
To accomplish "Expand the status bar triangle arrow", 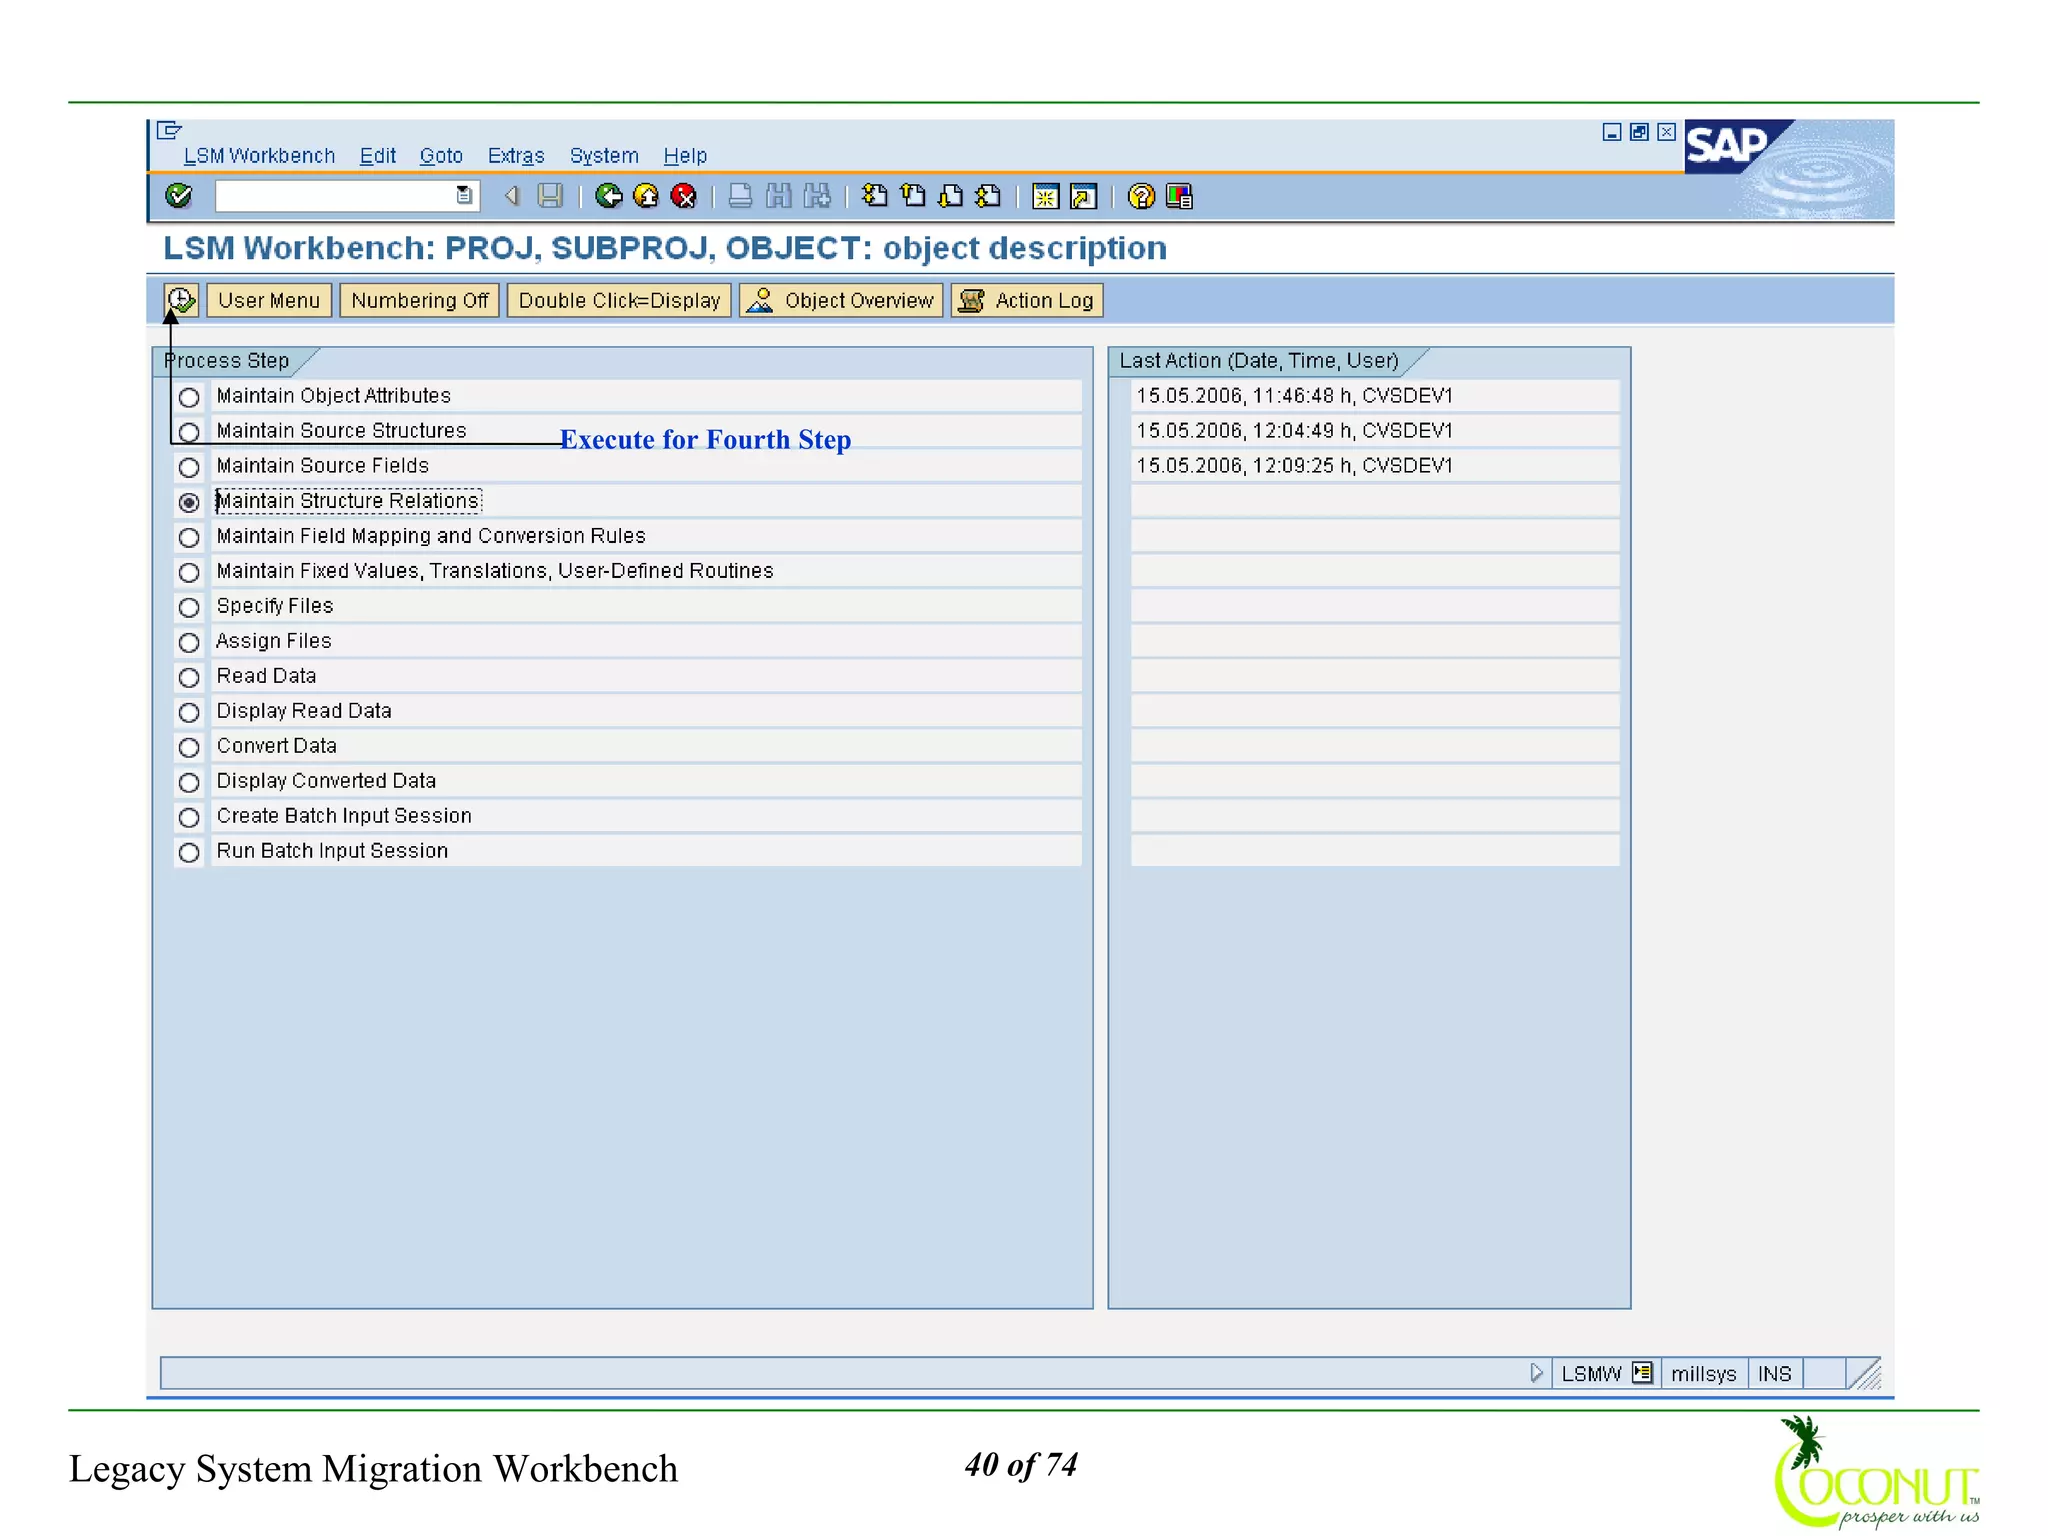I will click(1536, 1373).
